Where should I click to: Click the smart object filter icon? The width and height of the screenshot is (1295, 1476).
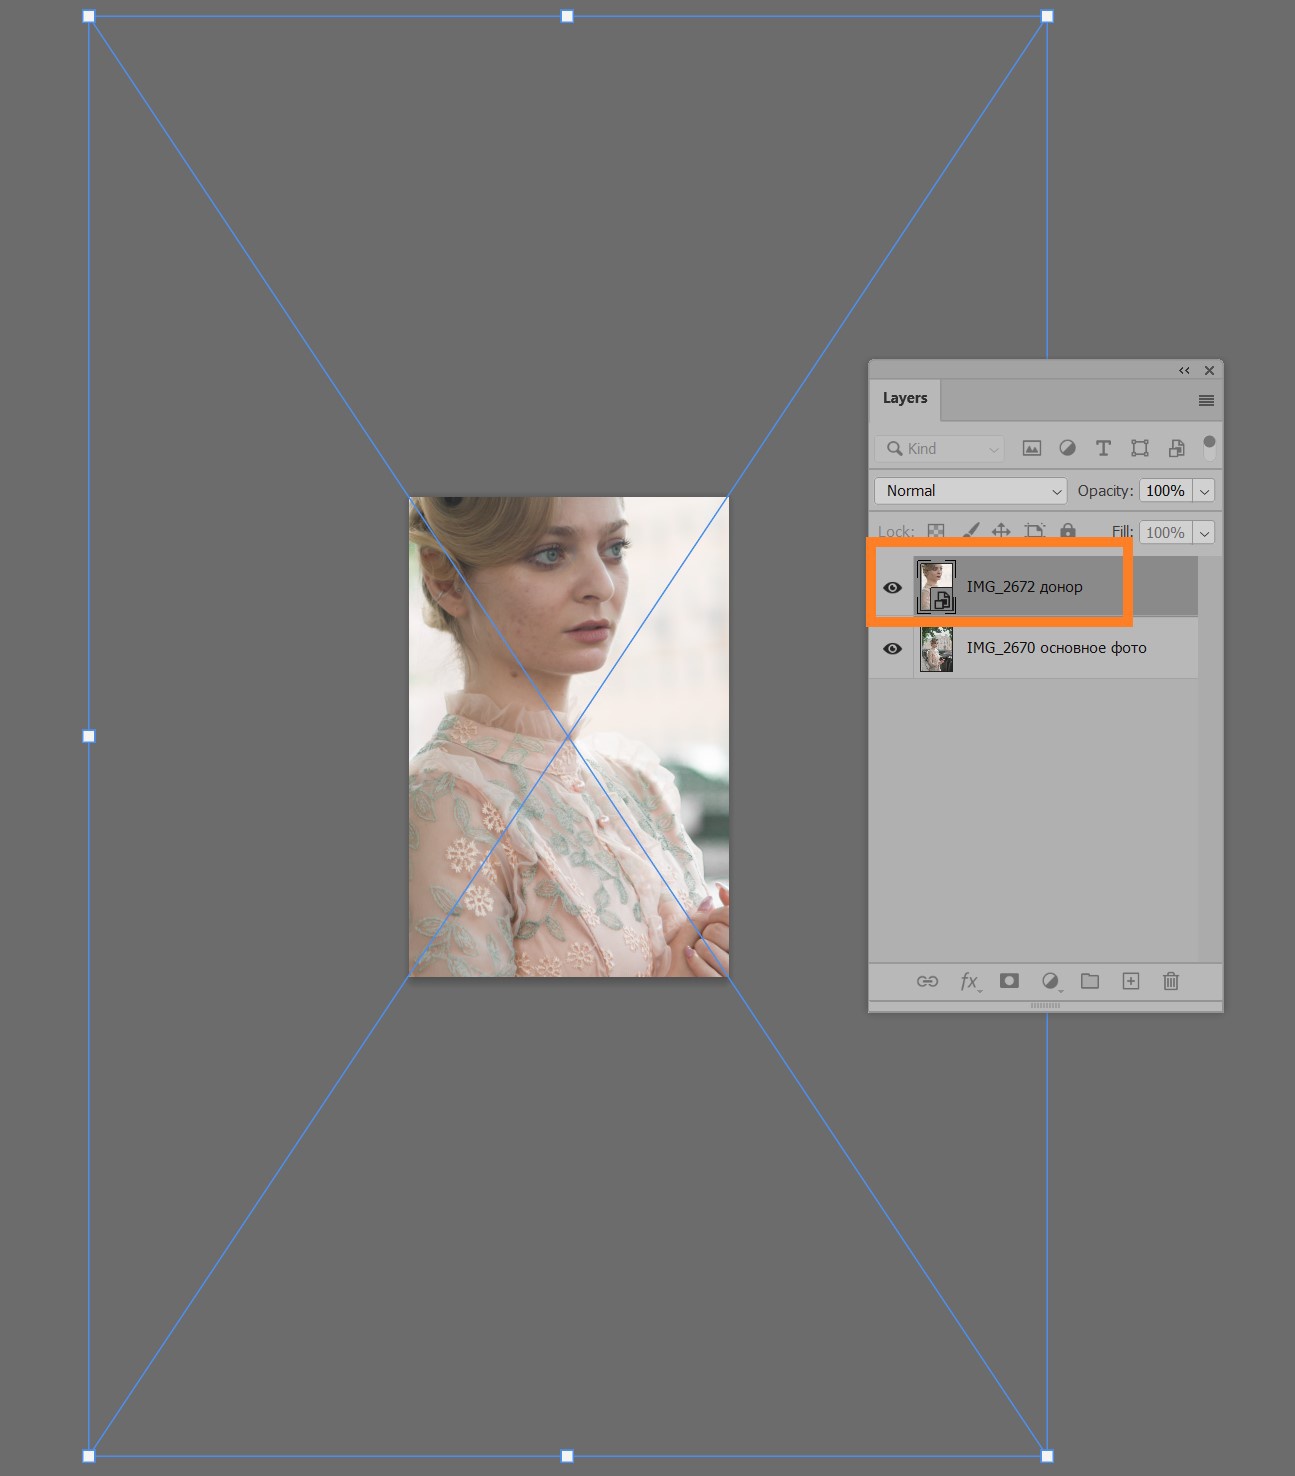click(1176, 448)
